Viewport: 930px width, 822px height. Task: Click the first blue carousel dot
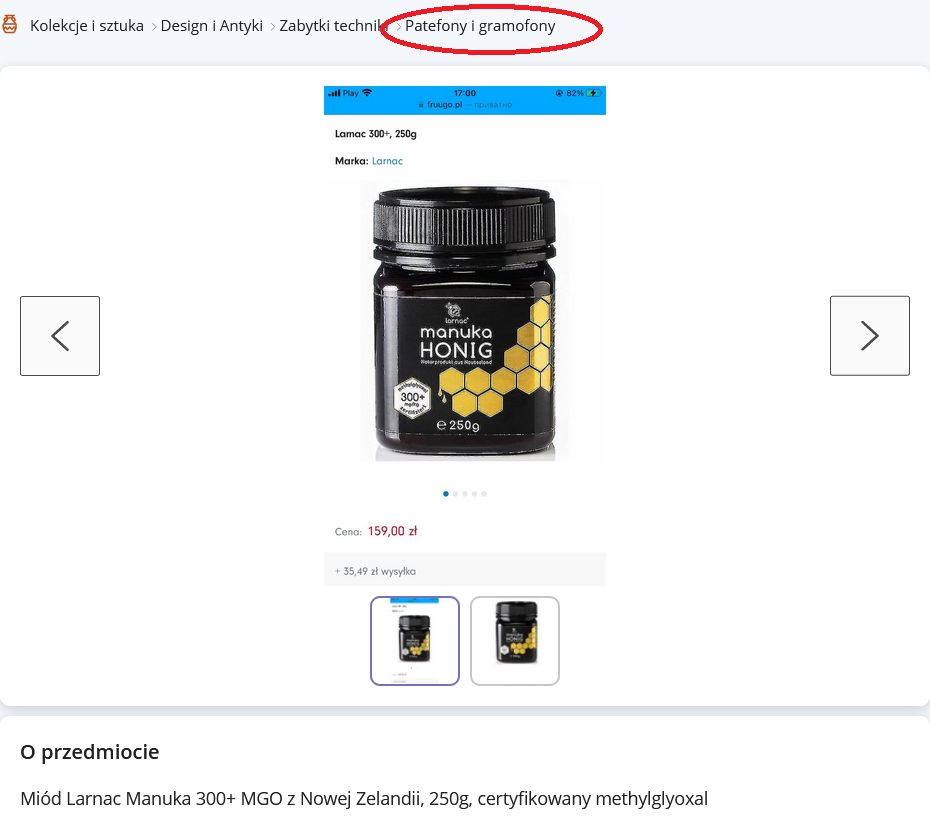click(446, 493)
